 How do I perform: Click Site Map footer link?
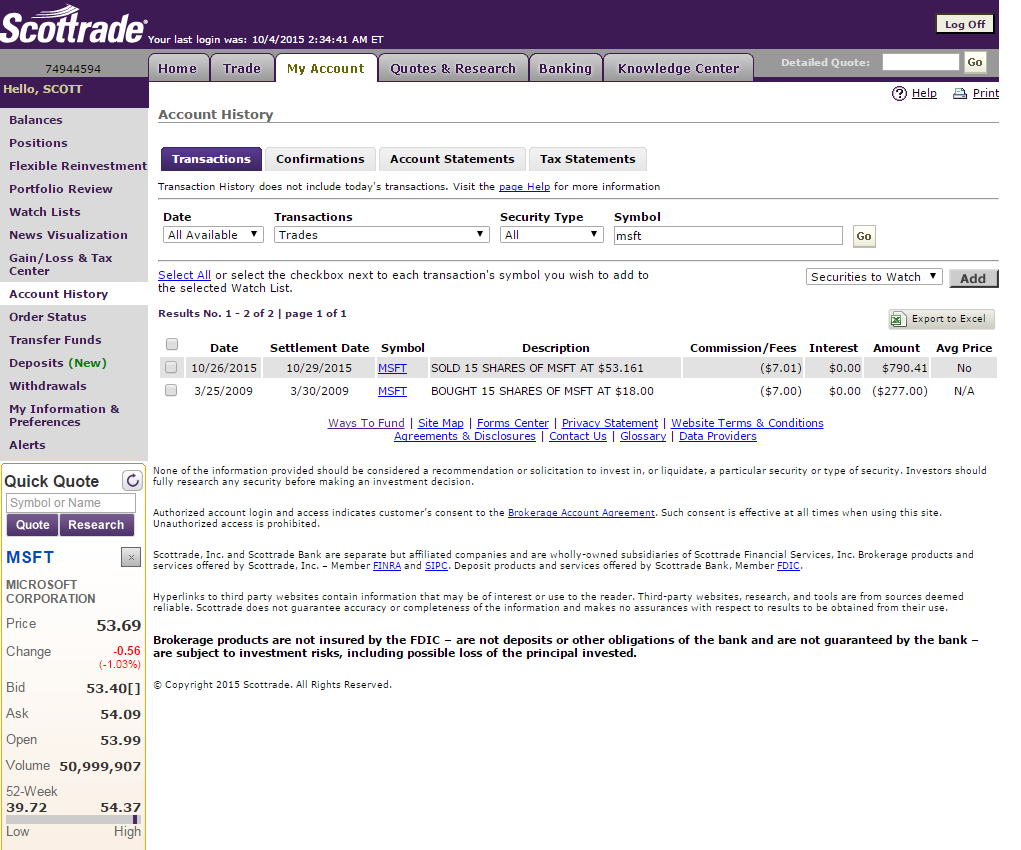pos(441,423)
